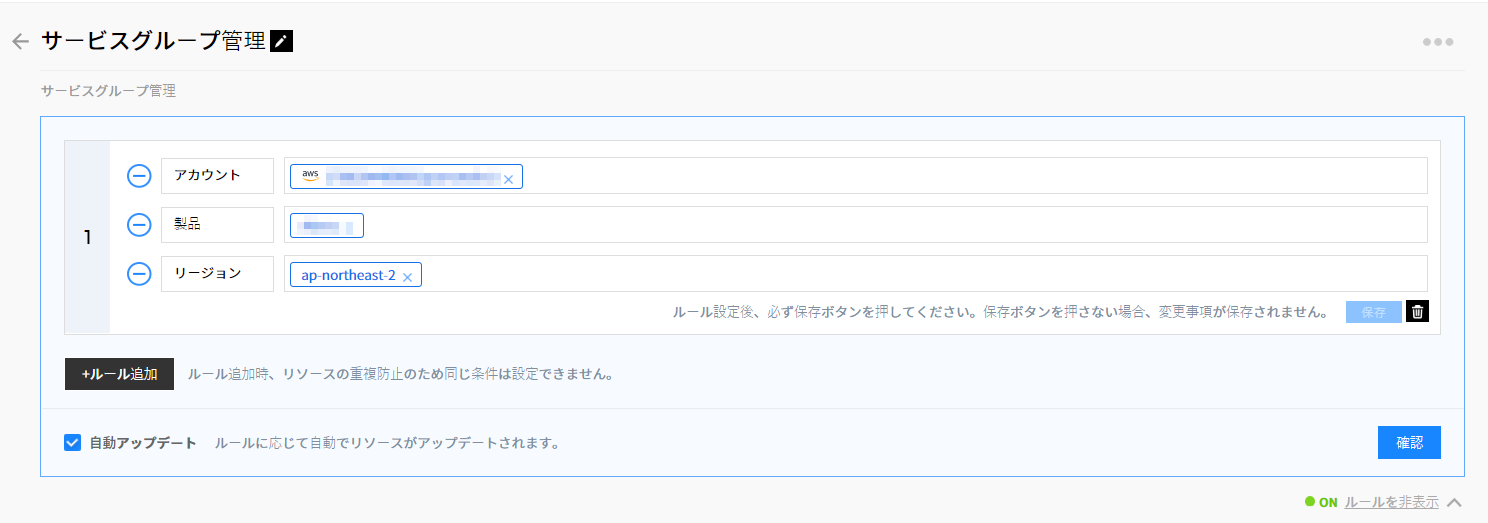Viewport: 1488px width, 523px height.
Task: Remove the AWS account tag
Action: tap(508, 179)
